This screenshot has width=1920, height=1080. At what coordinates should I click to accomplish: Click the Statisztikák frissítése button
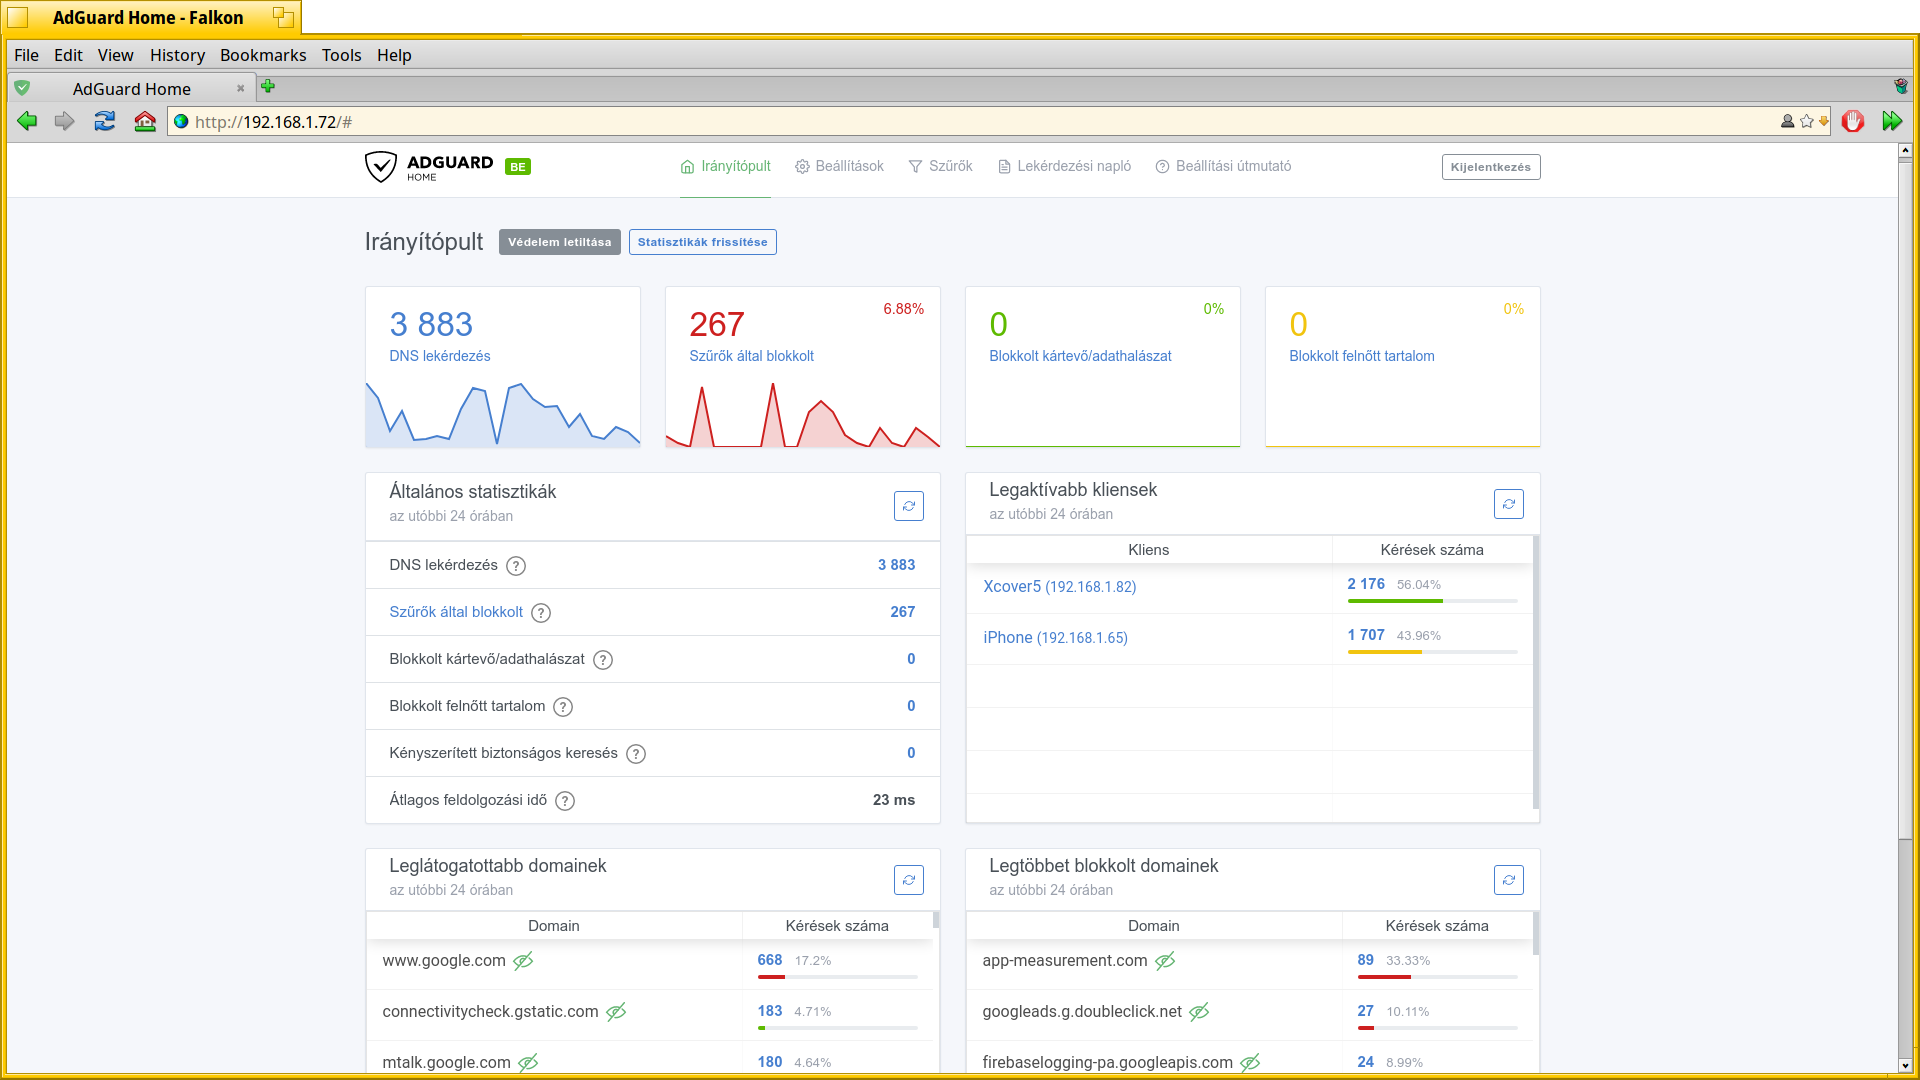[x=703, y=242]
